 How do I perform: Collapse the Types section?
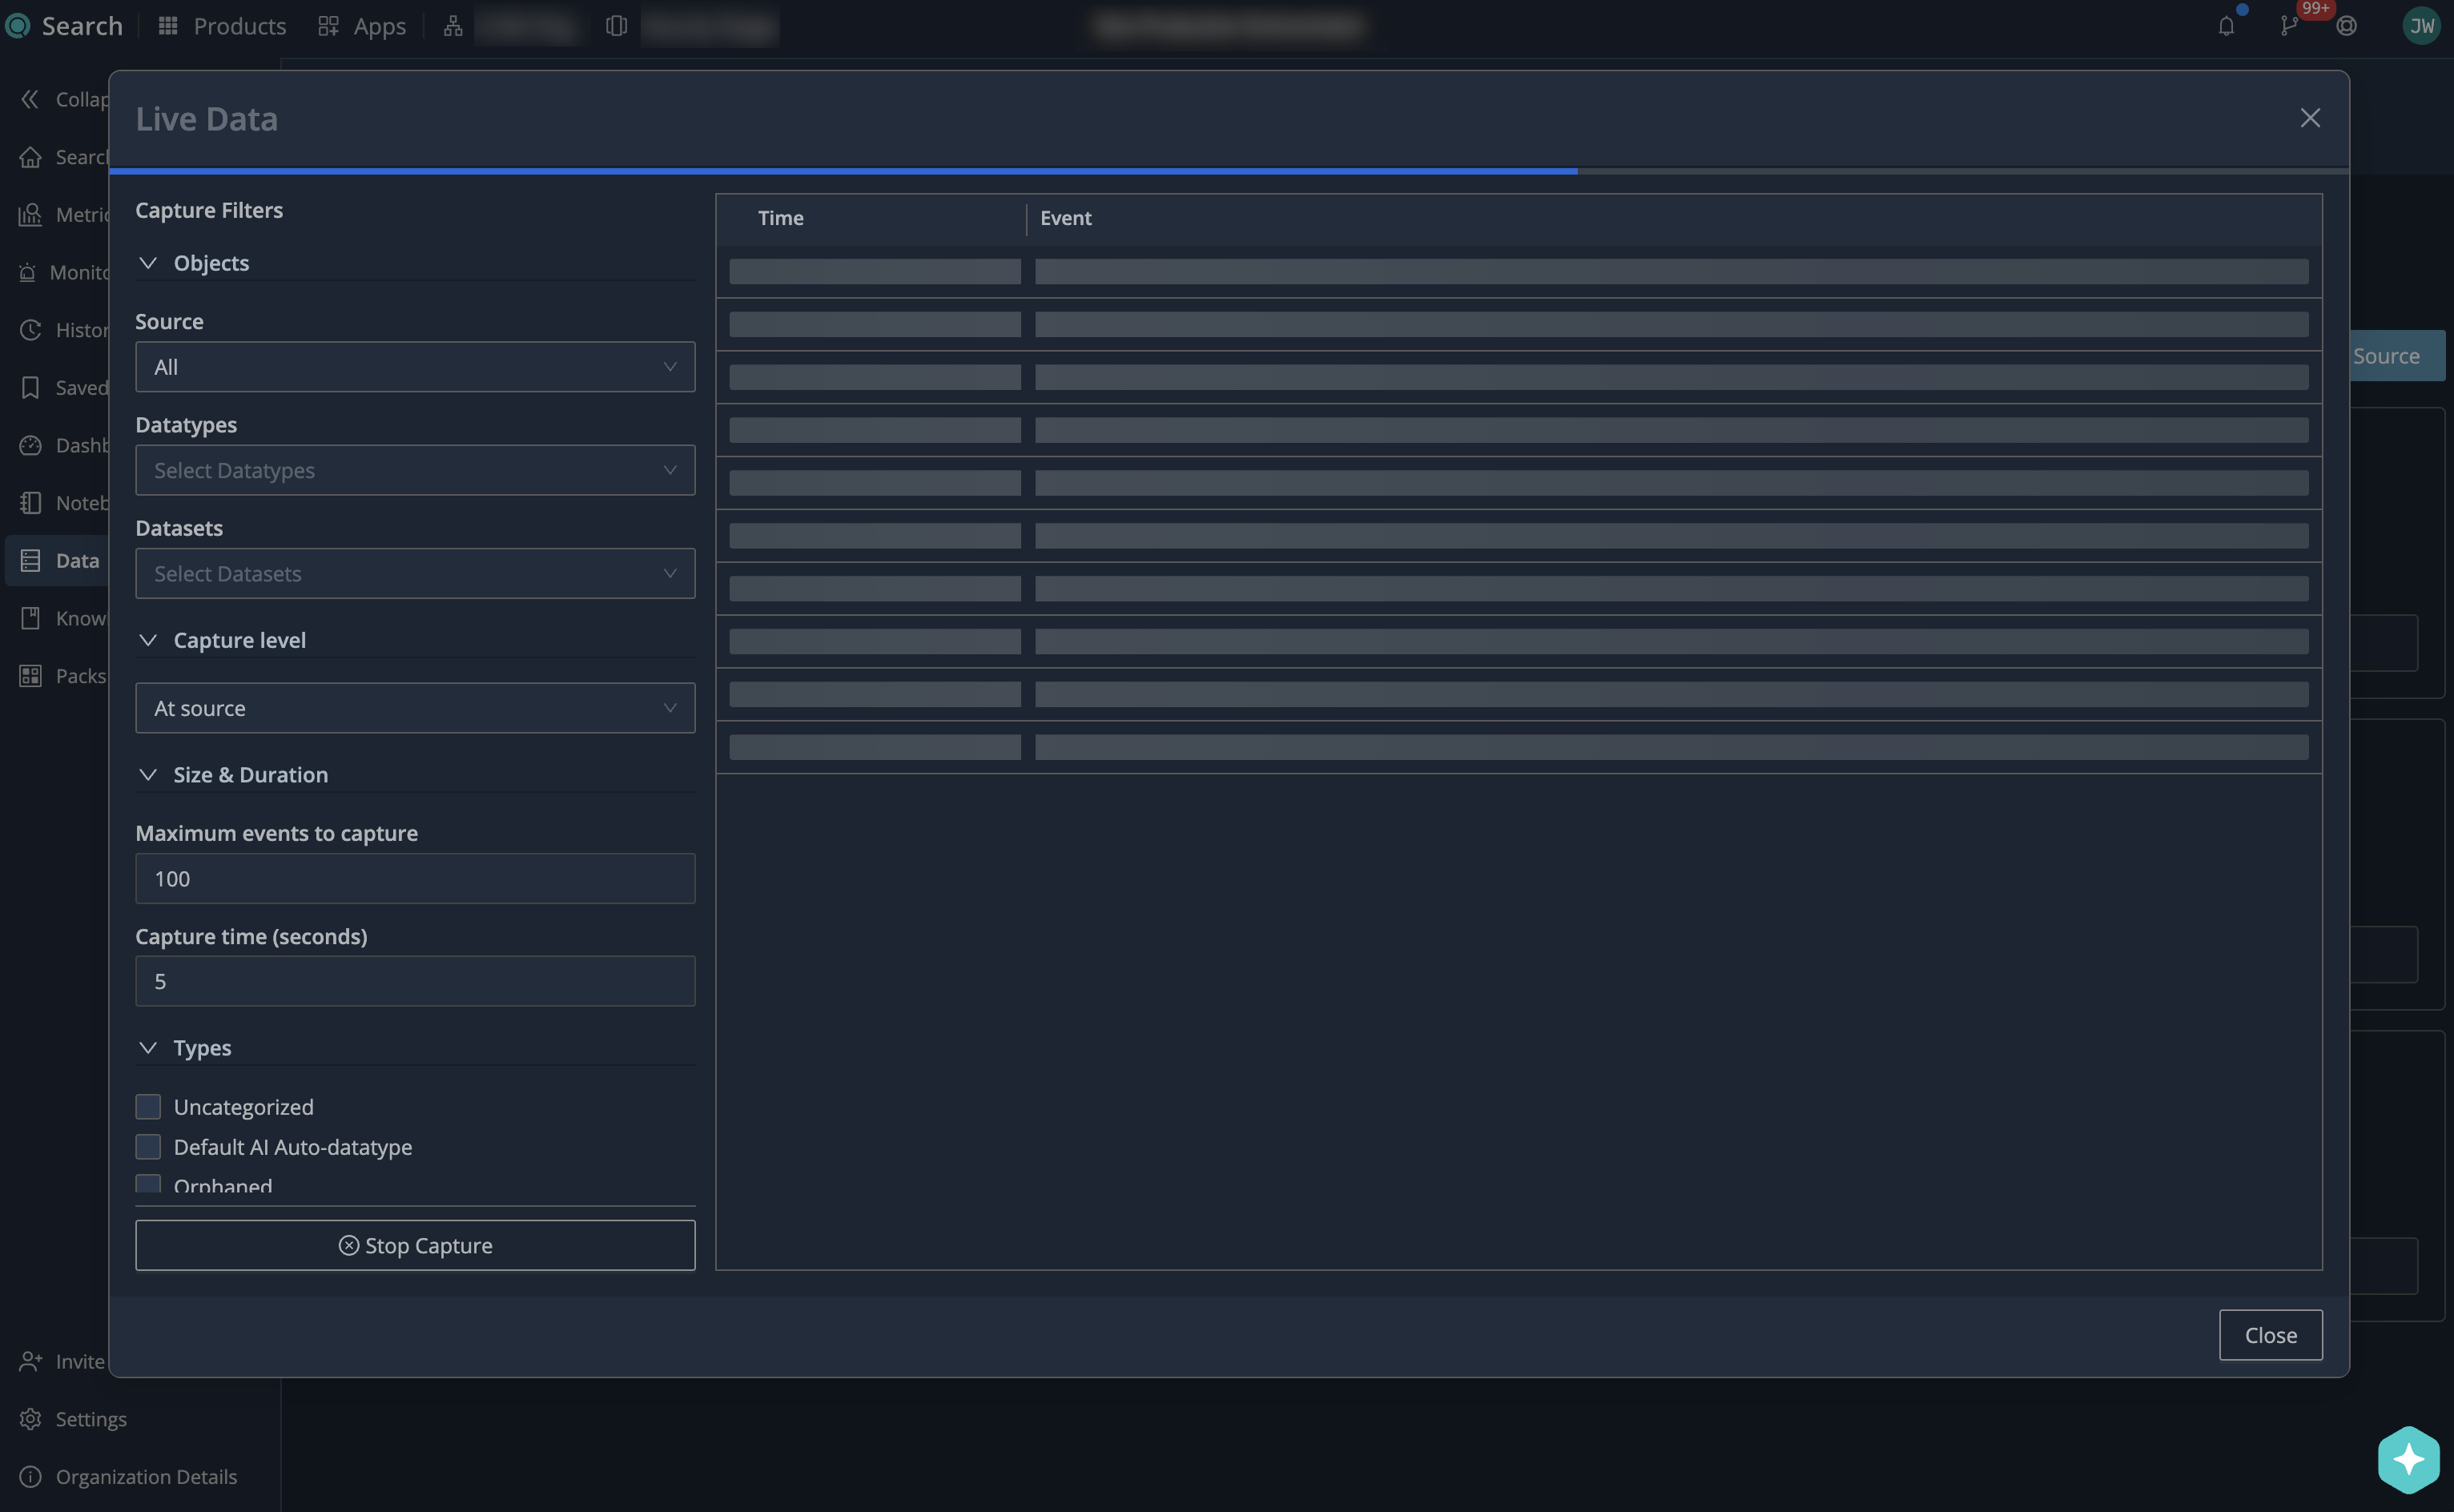[x=148, y=1047]
